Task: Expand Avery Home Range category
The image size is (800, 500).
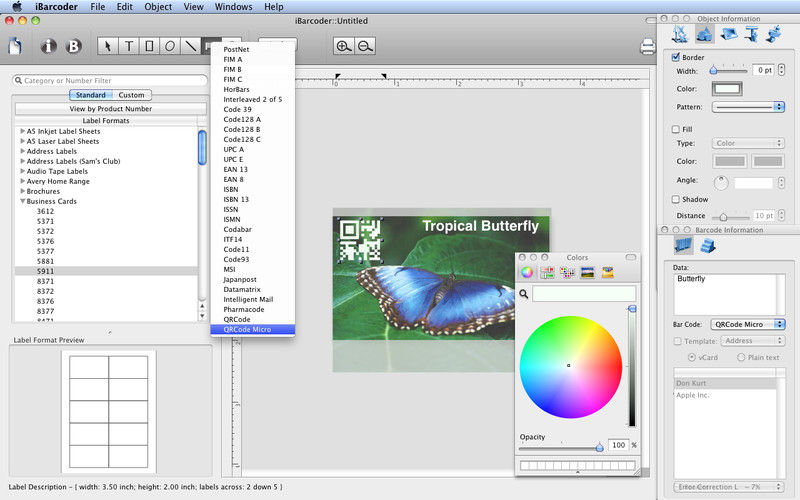Action: (22, 181)
